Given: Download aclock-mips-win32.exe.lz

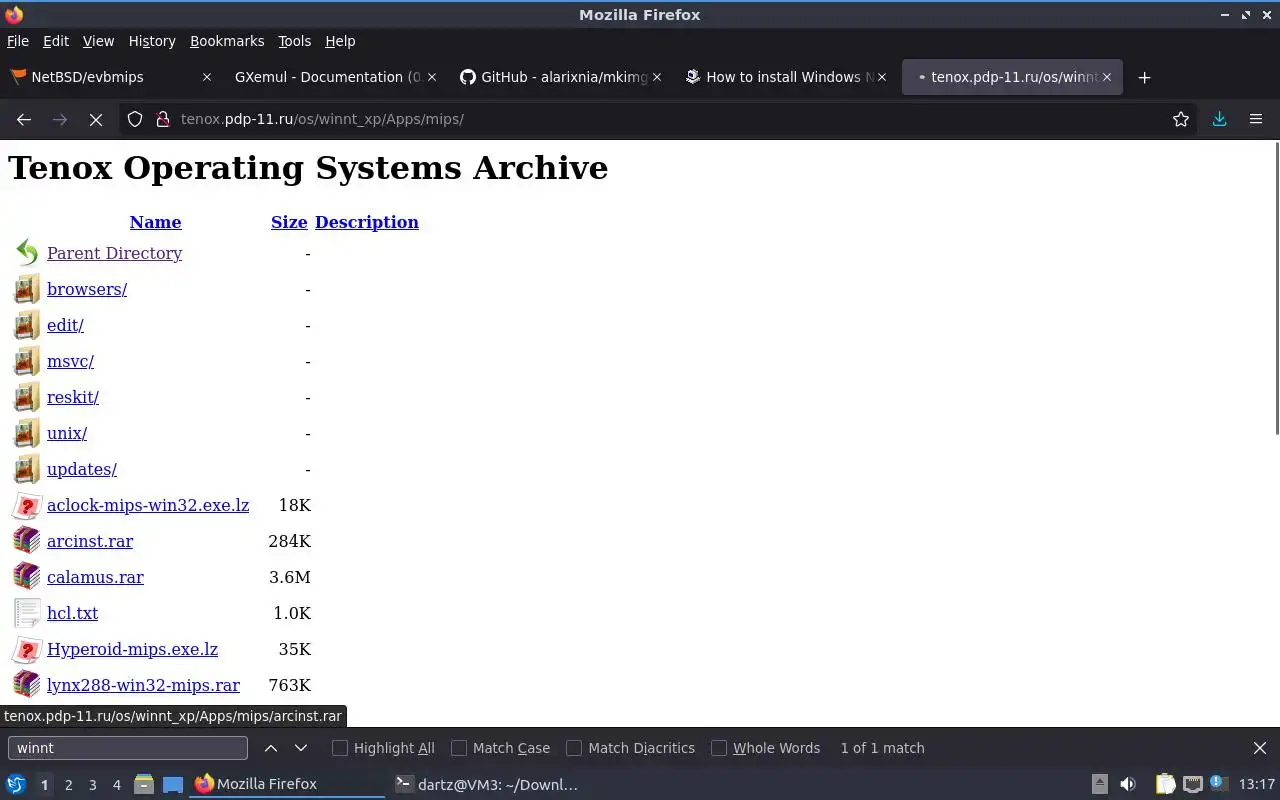Looking at the screenshot, I should click(x=148, y=505).
